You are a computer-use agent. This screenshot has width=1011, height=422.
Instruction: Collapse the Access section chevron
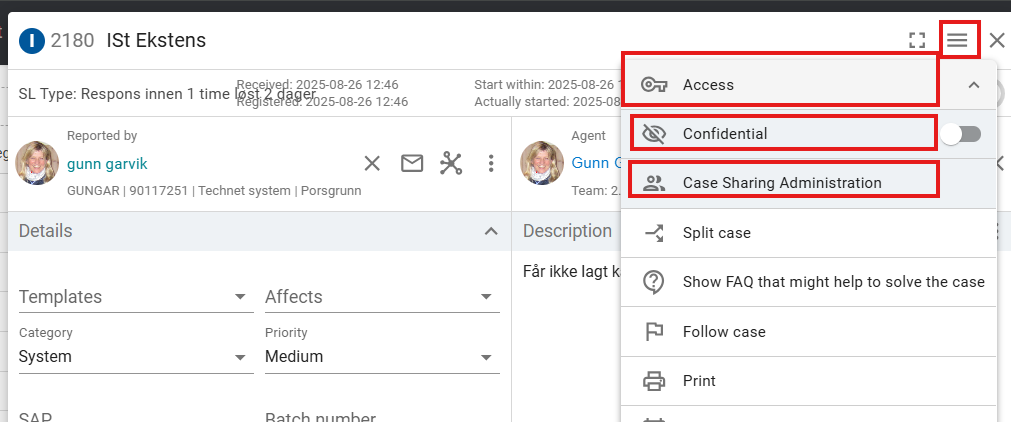(974, 85)
